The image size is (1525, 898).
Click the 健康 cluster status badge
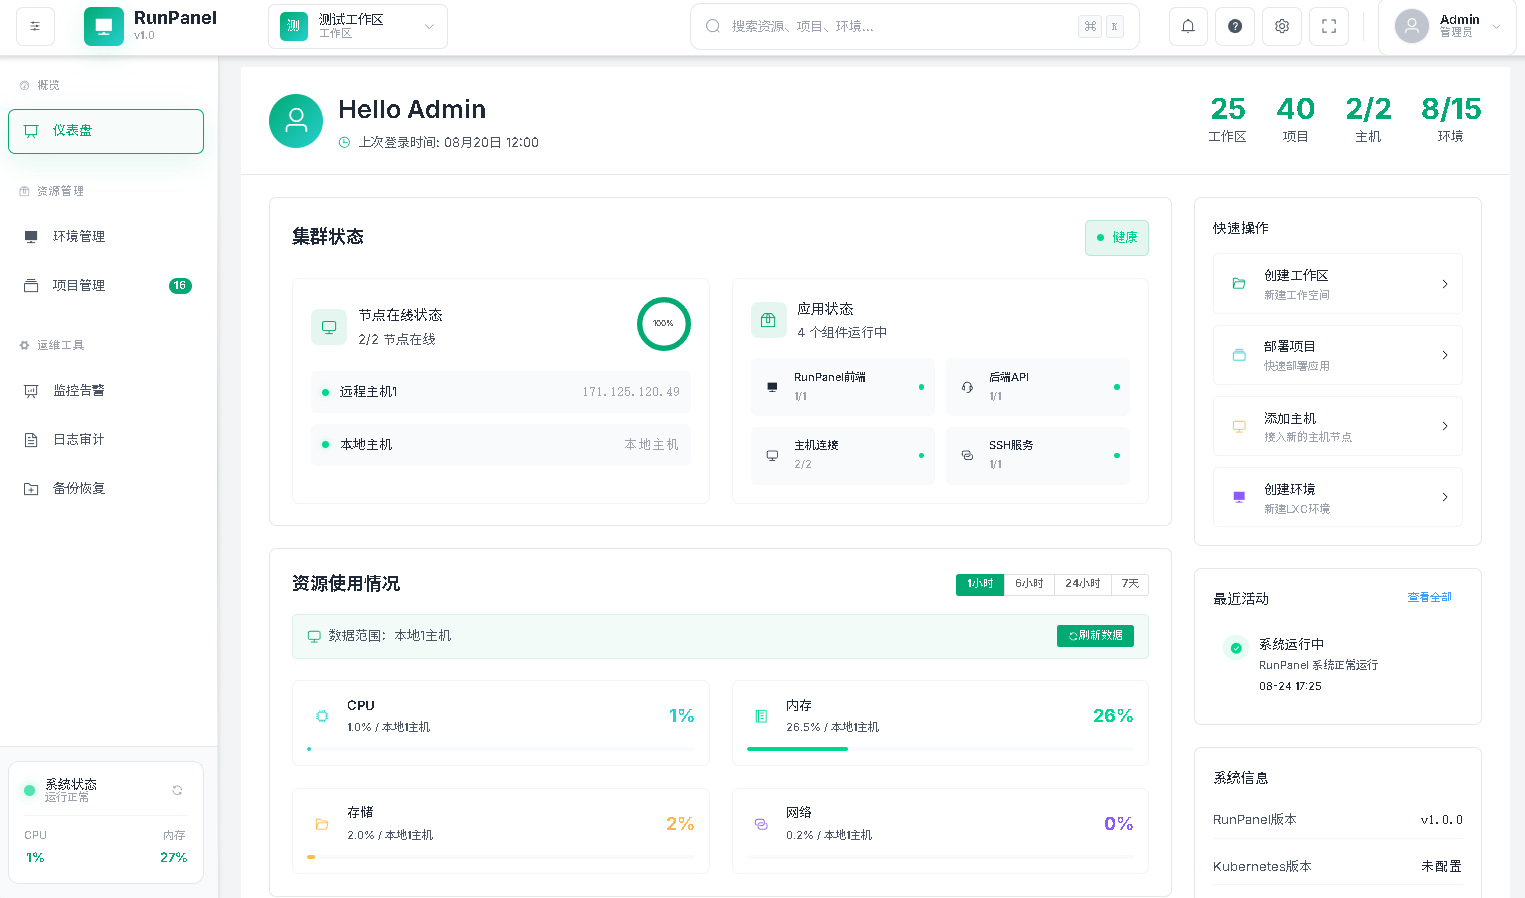click(x=1117, y=238)
